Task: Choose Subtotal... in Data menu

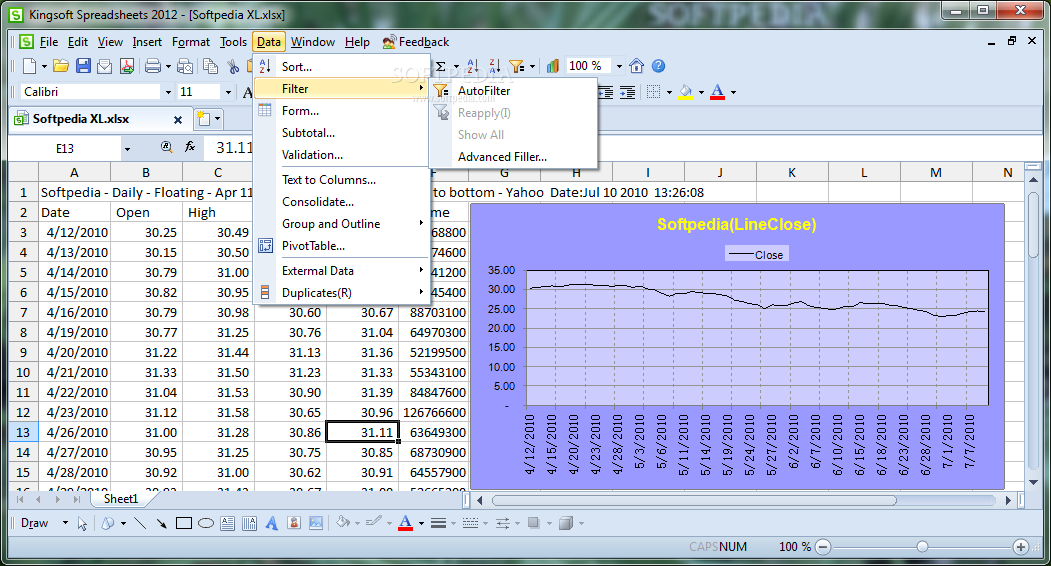Action: click(x=342, y=133)
